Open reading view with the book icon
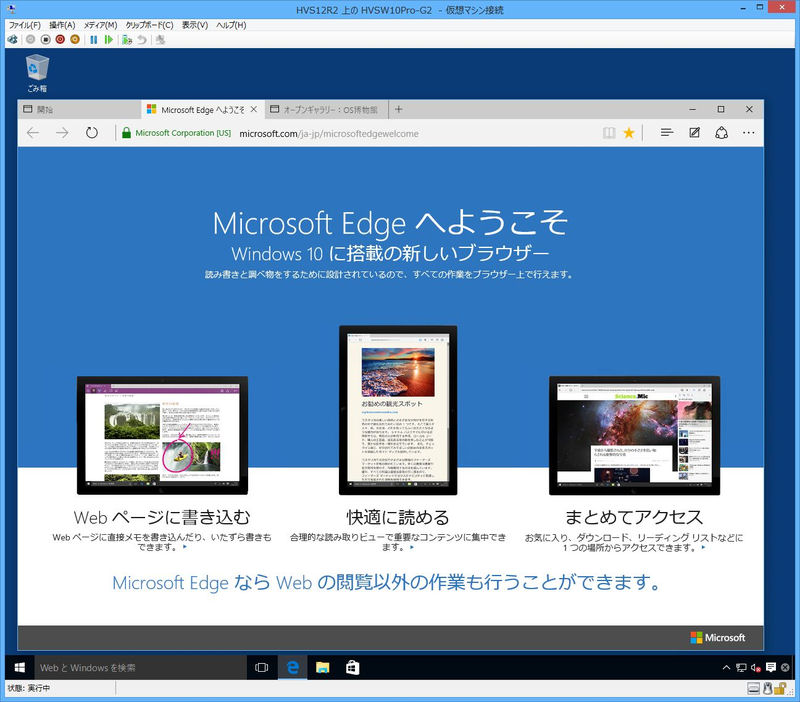 [609, 133]
